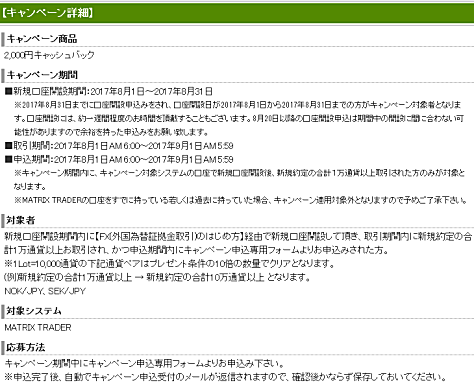Click the 2,000円キャッシュバック text

[49, 55]
